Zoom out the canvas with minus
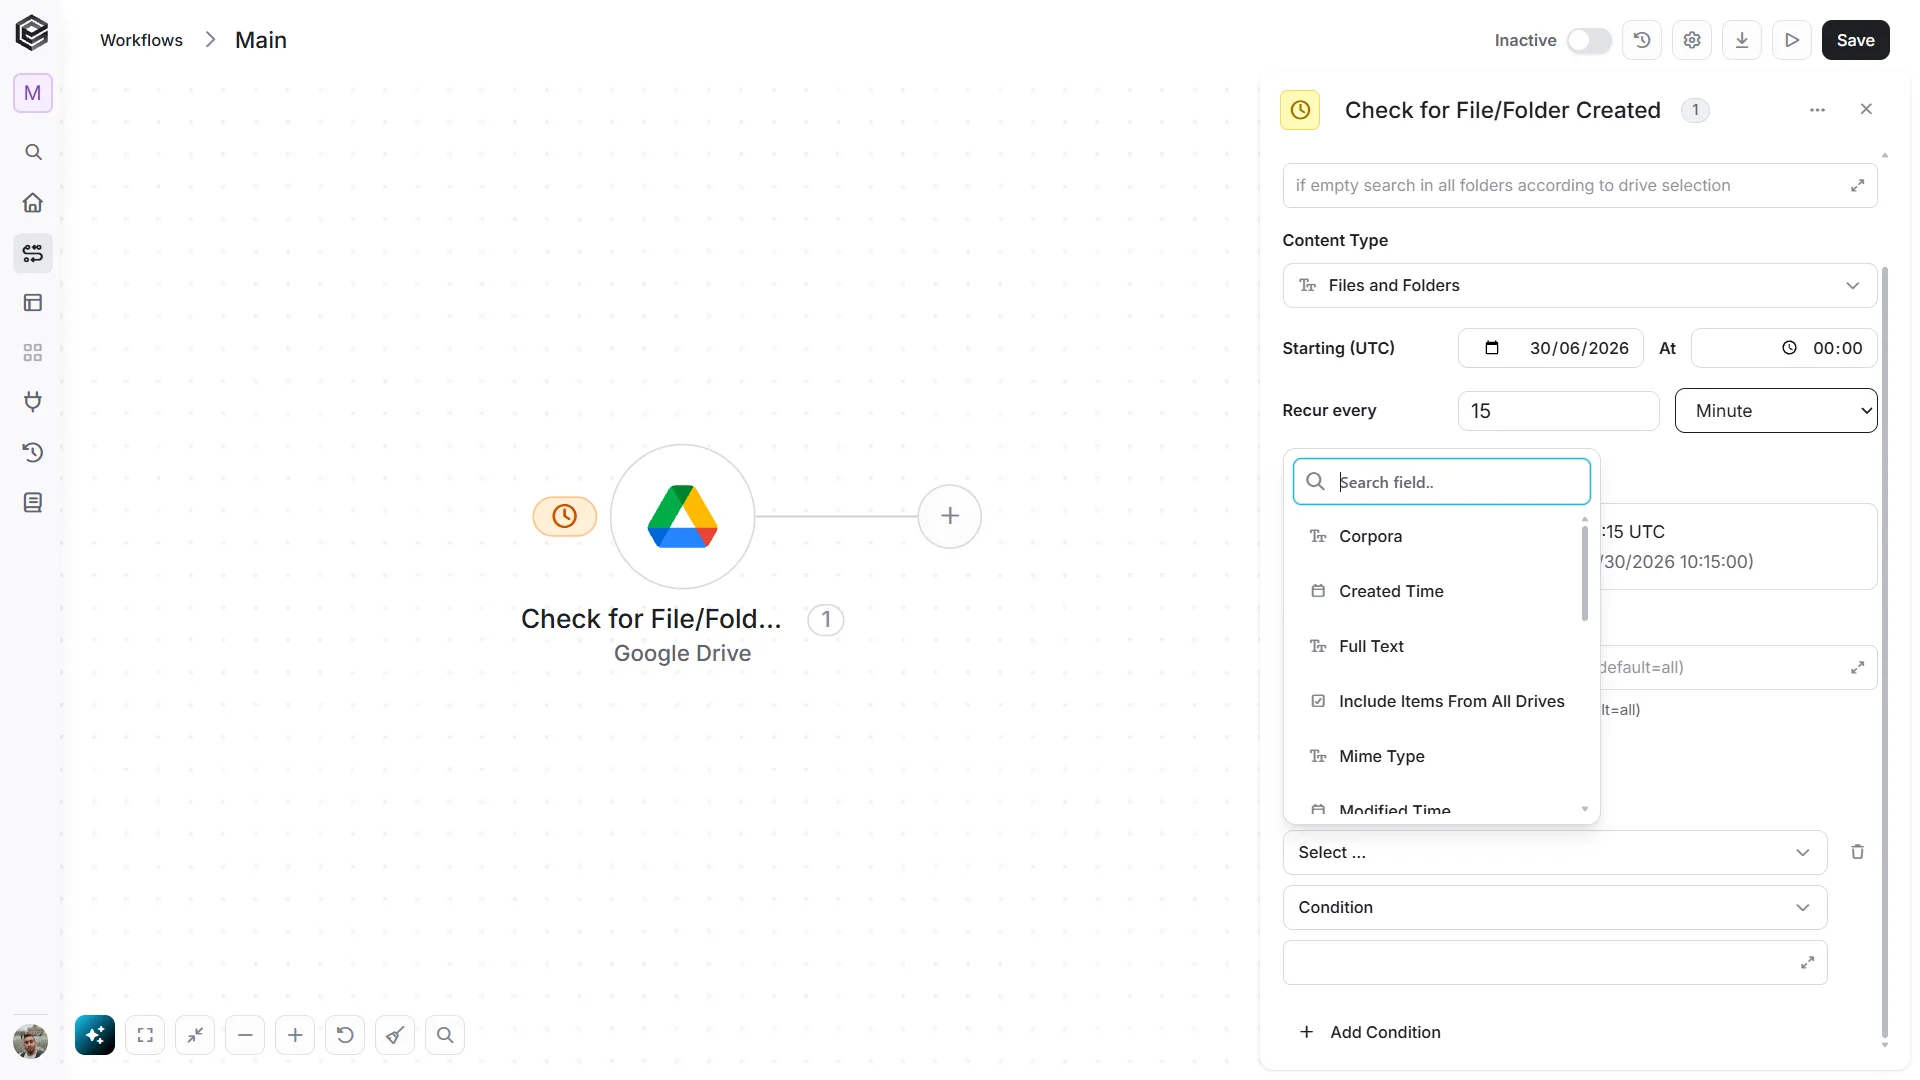This screenshot has width=1920, height=1080. (x=245, y=1035)
